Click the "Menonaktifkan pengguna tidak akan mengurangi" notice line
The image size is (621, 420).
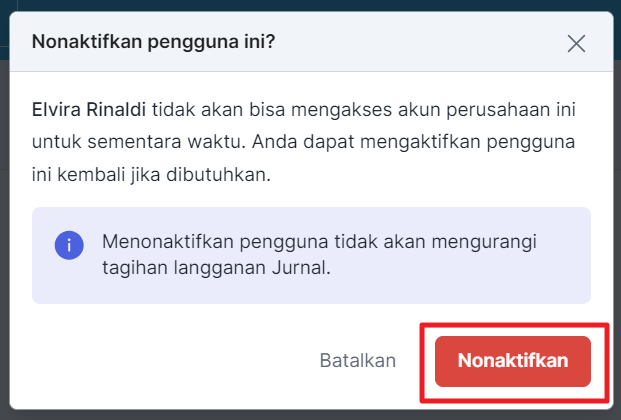click(x=319, y=241)
